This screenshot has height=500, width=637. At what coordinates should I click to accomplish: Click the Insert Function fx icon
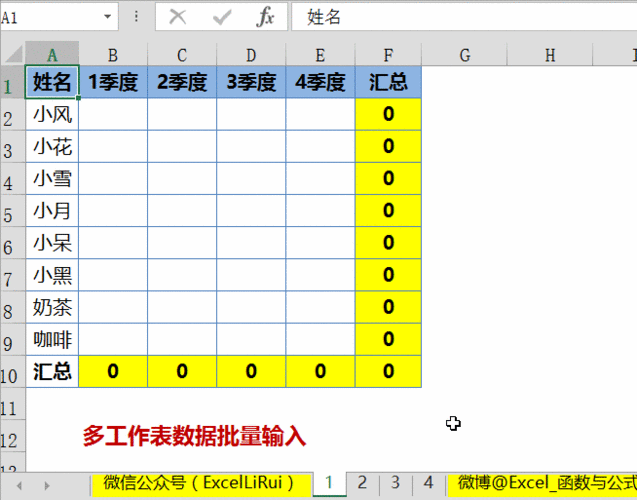[265, 17]
